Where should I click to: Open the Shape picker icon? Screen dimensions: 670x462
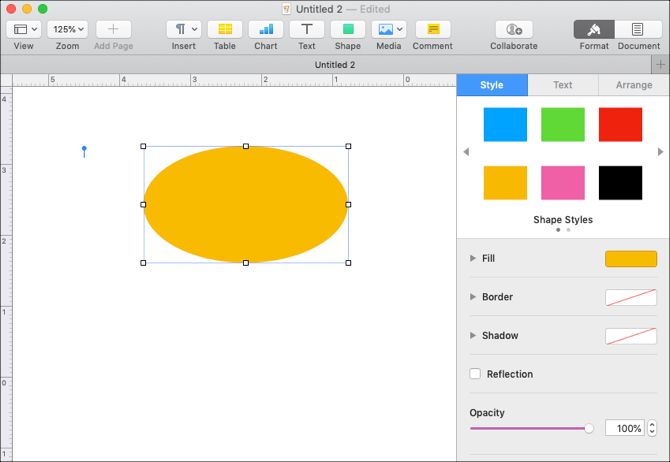click(348, 29)
